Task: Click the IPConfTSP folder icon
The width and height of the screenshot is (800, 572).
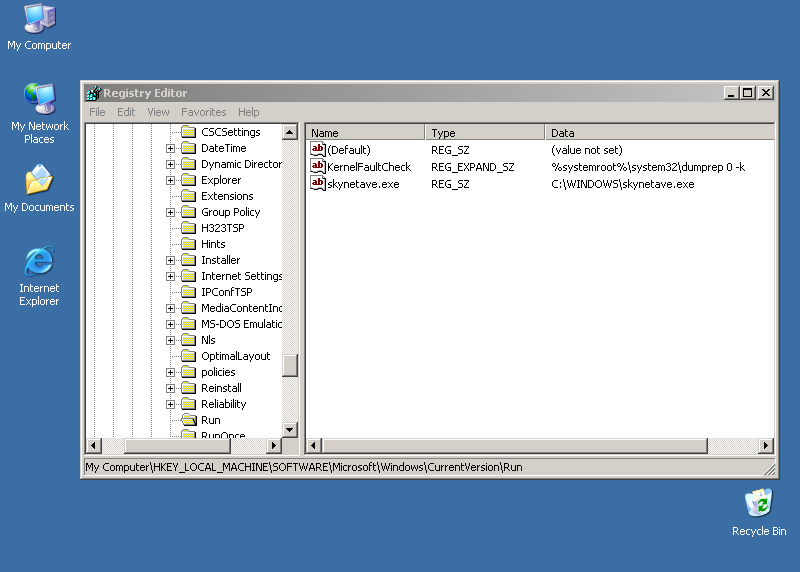Action: click(189, 292)
